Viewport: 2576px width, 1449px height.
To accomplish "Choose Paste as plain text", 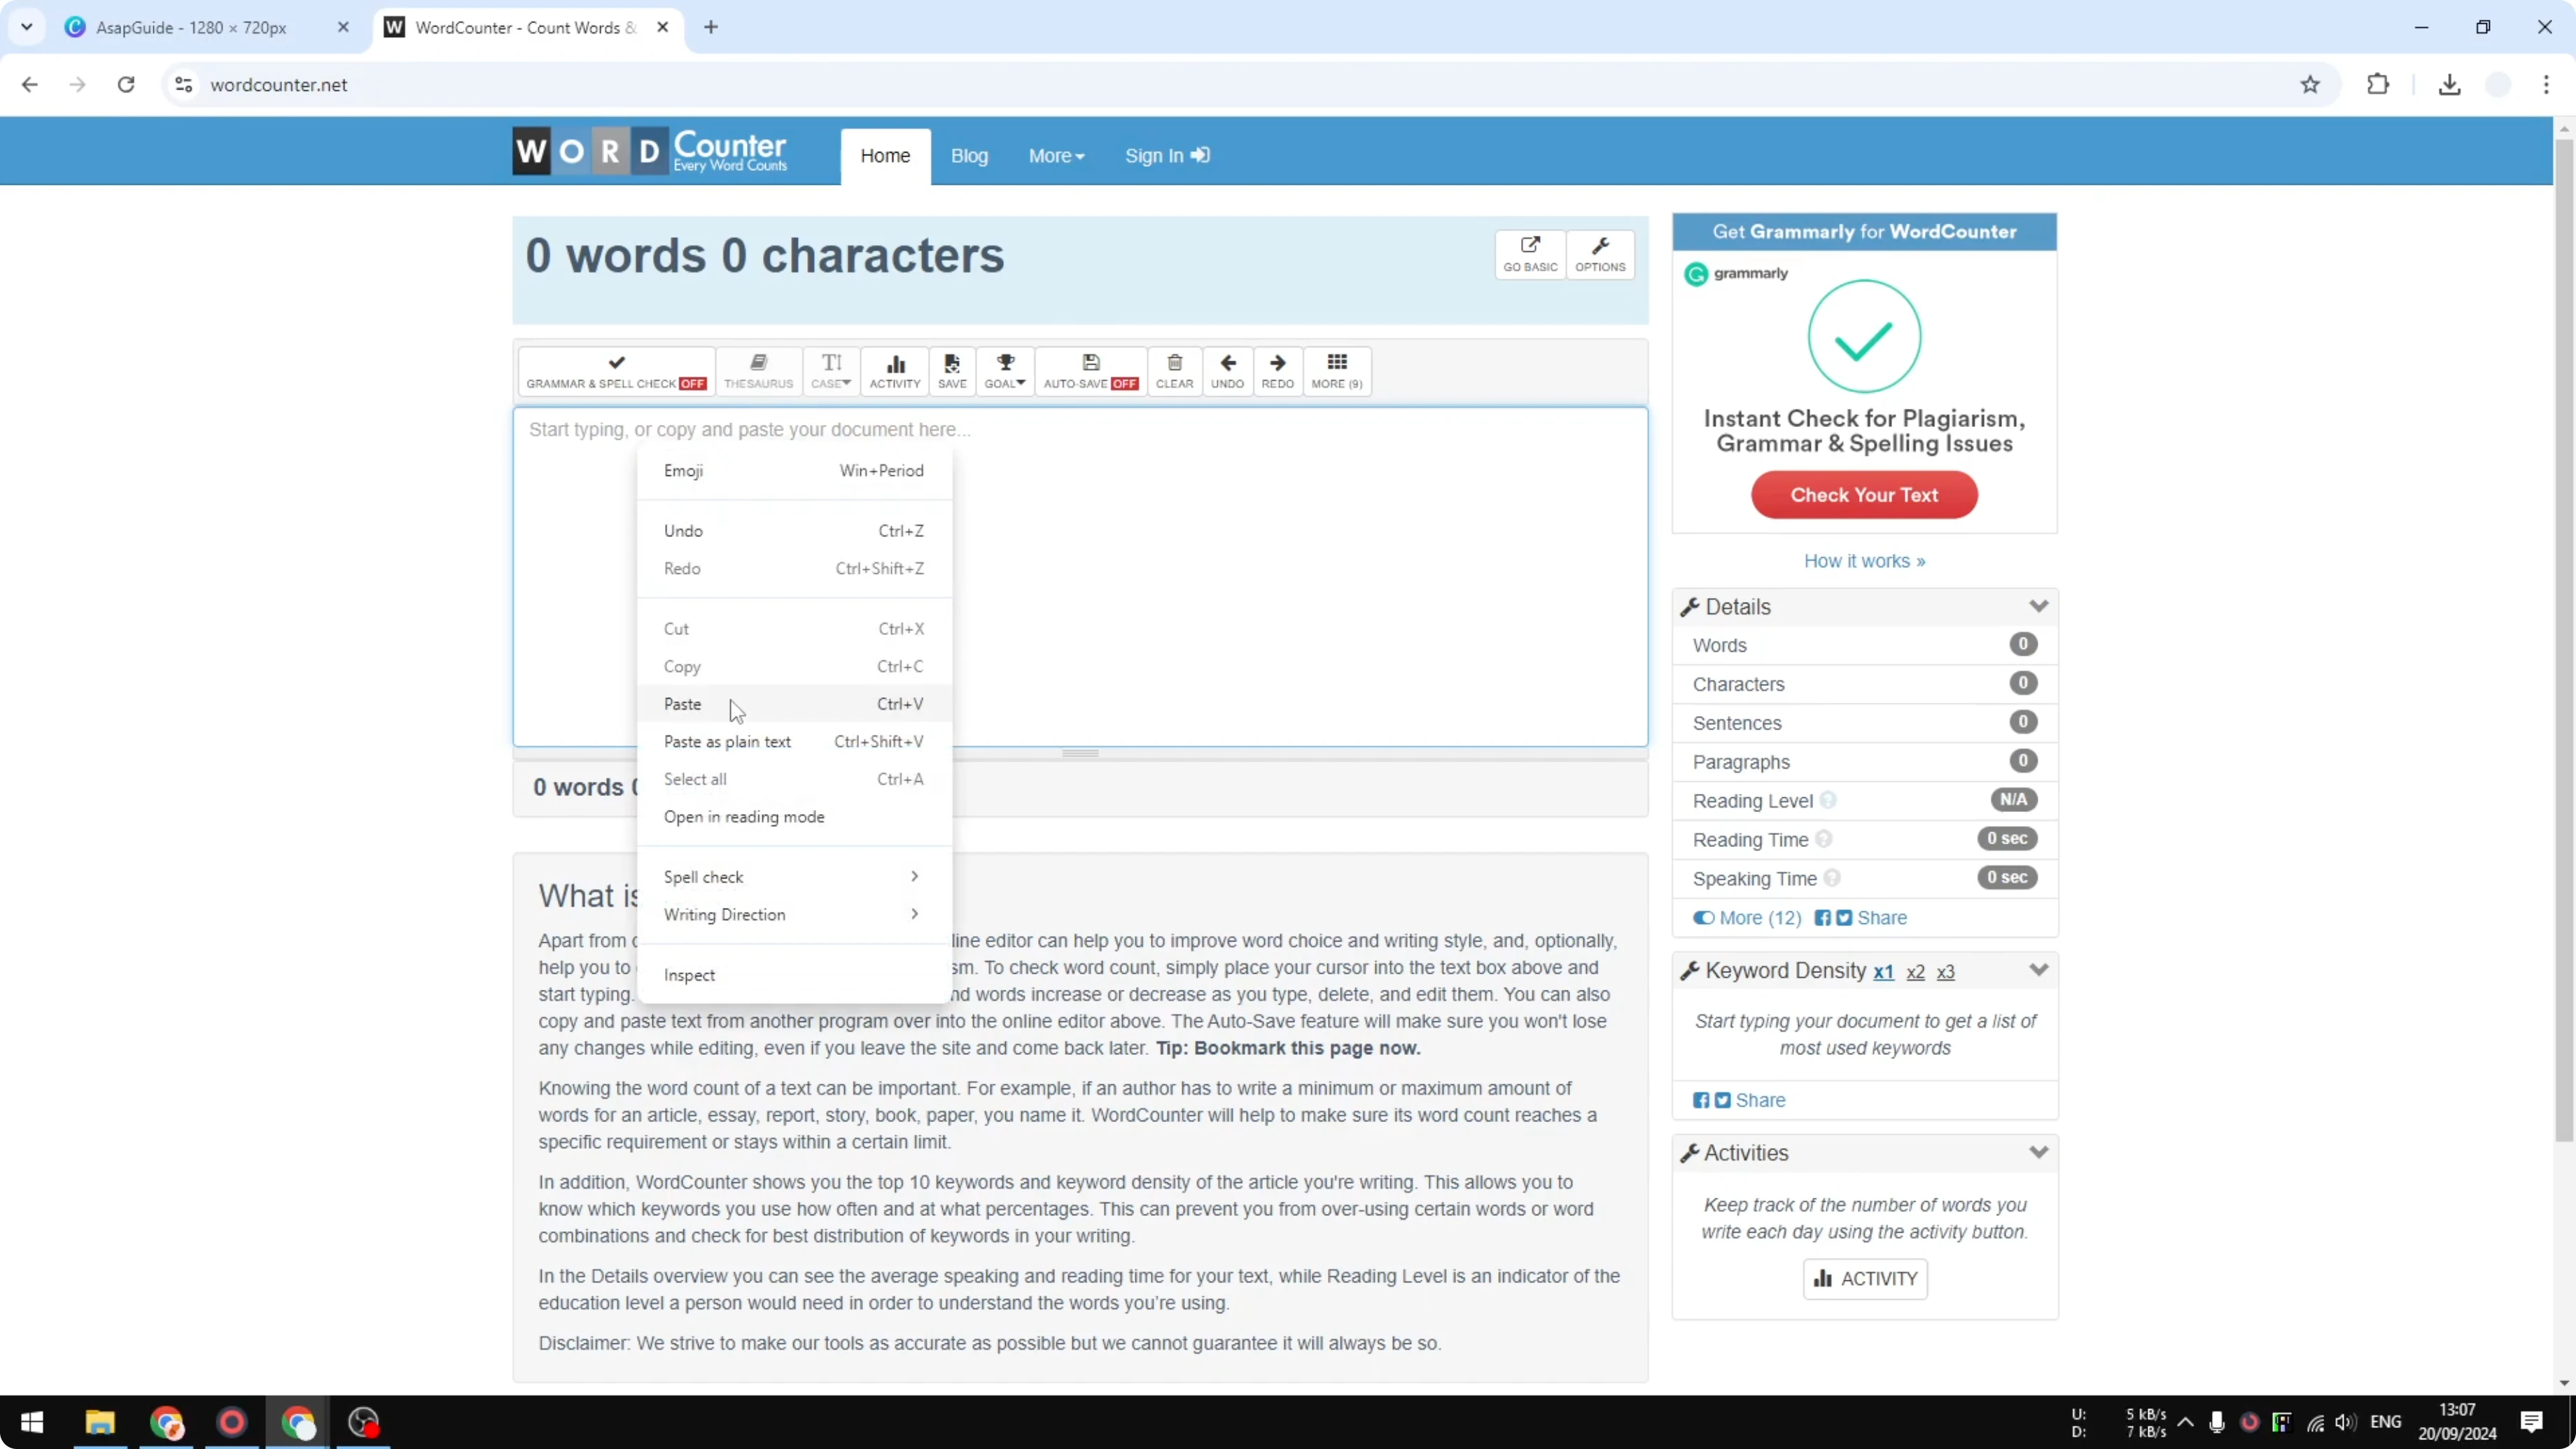I will pyautogui.click(x=794, y=741).
